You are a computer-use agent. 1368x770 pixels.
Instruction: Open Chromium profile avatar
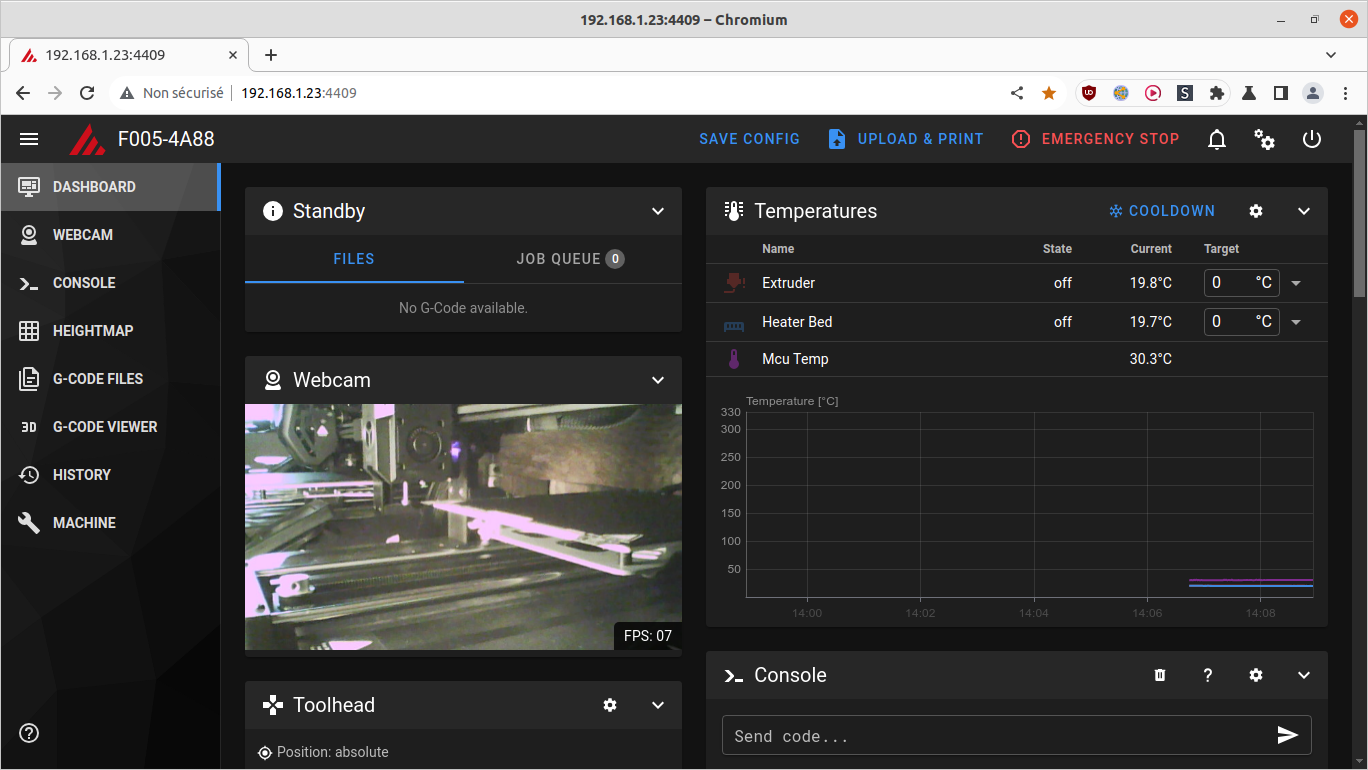point(1313,93)
